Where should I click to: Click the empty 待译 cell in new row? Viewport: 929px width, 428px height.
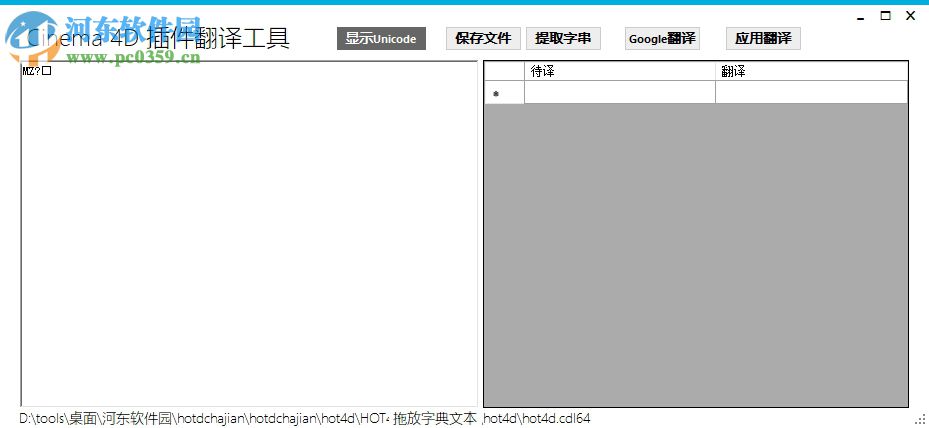coord(620,92)
